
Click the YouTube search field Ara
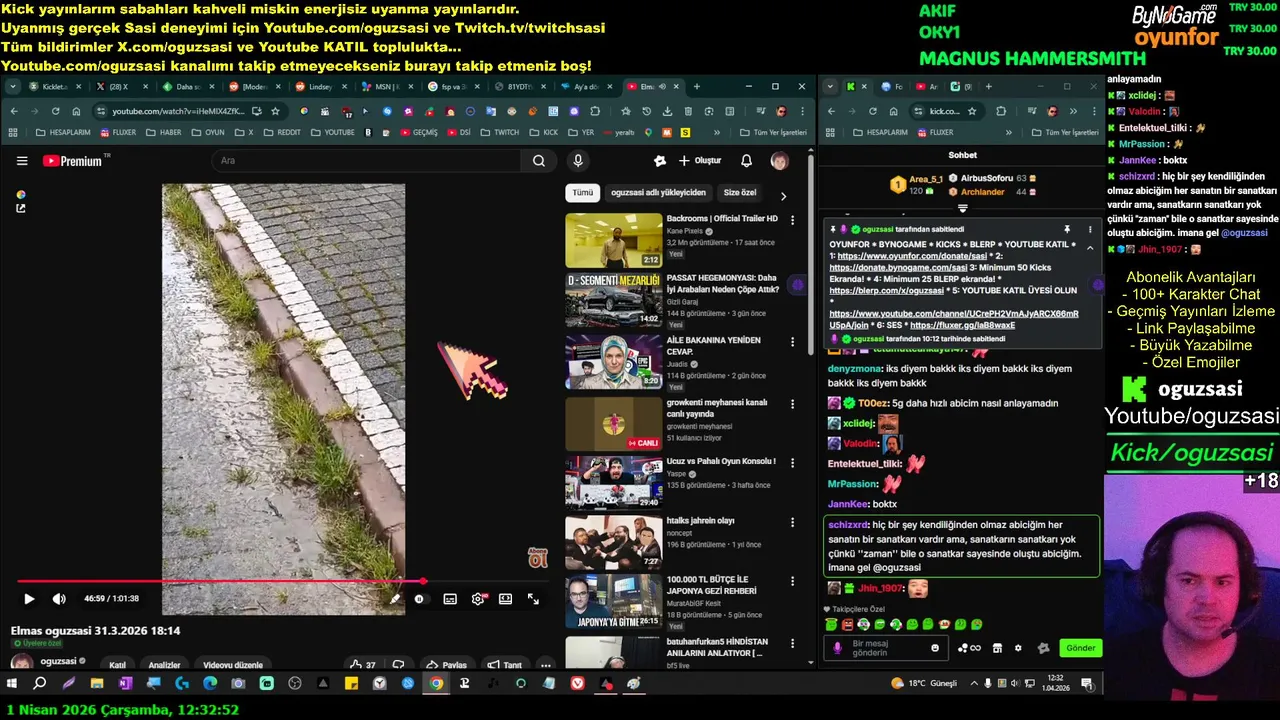(x=366, y=161)
